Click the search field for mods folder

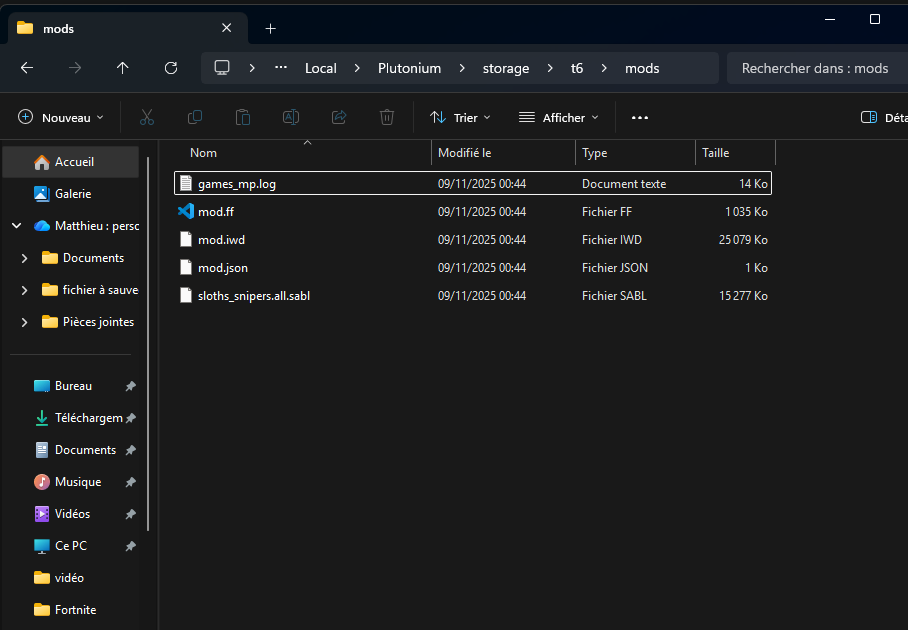click(x=815, y=68)
